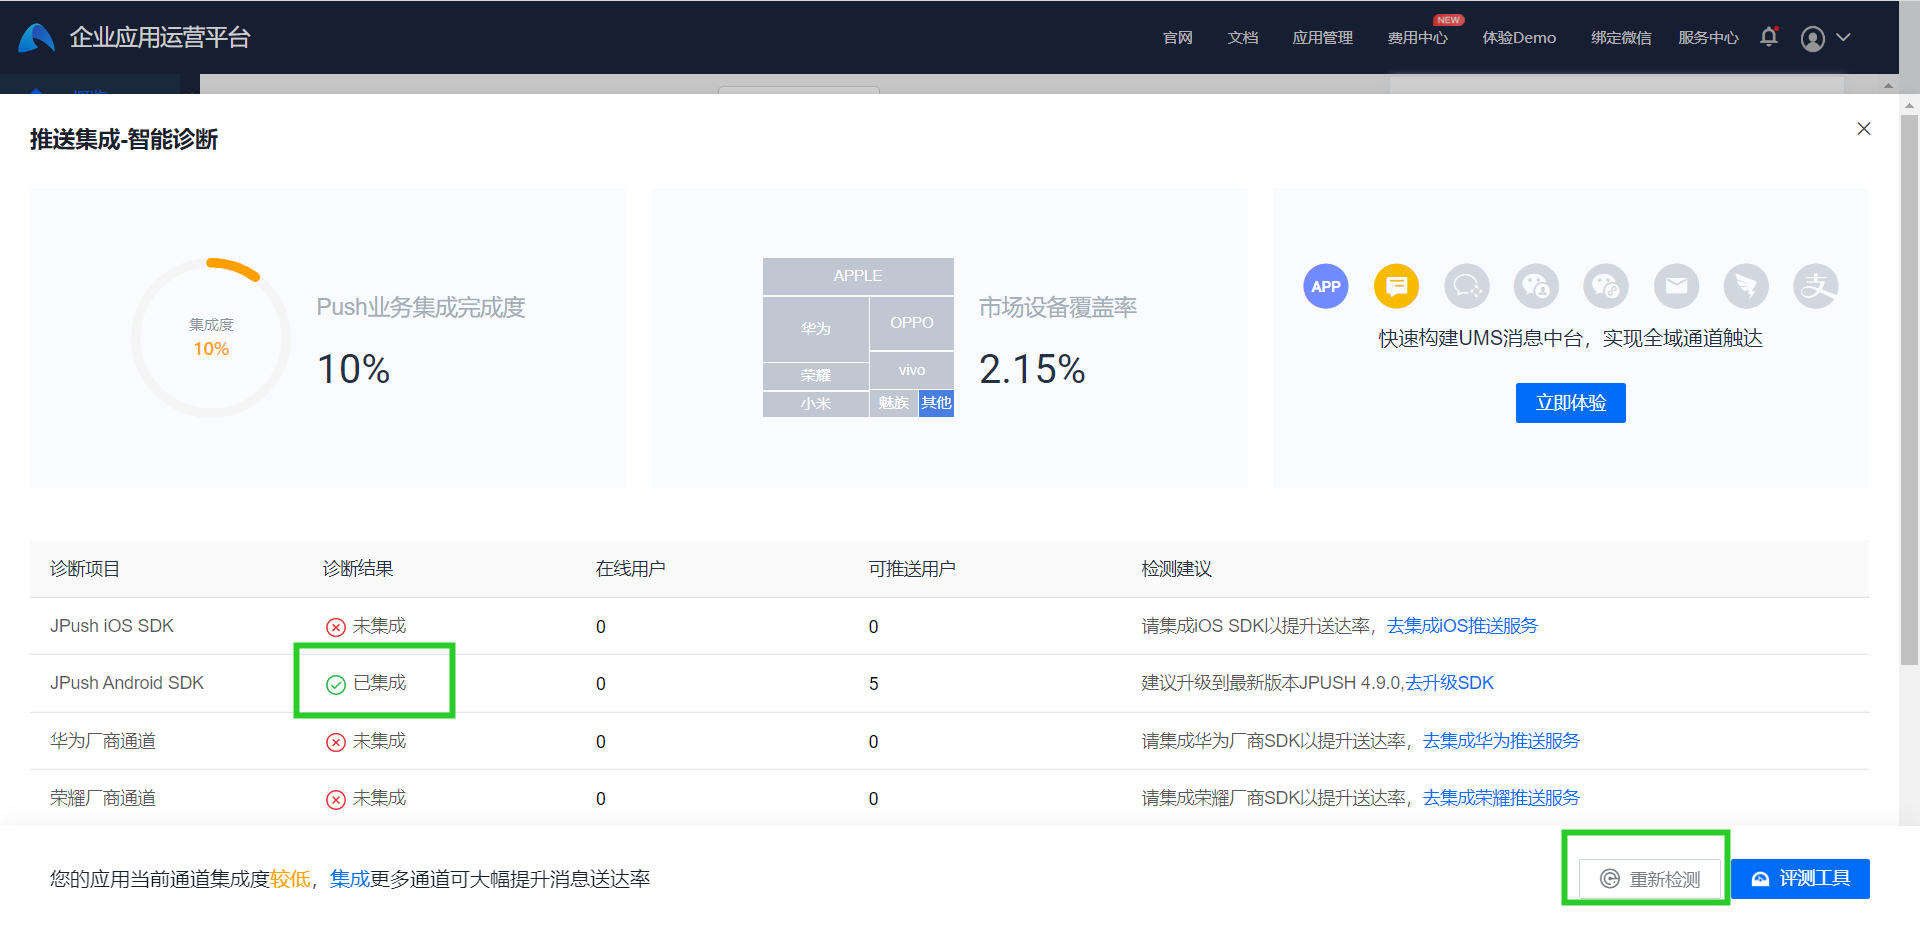The image size is (1920, 932).
Task: Follow the 去升级SDK link
Action: coord(1450,683)
